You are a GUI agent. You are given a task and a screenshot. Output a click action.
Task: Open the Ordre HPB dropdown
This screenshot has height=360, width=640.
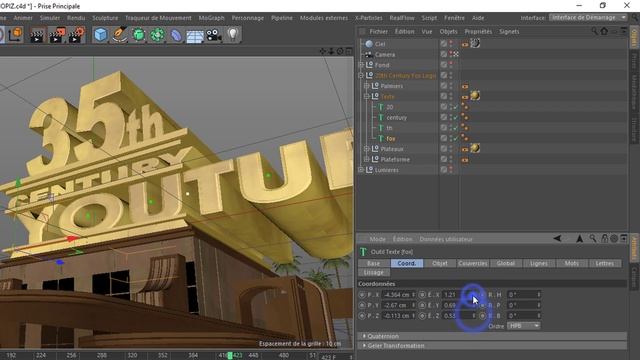(x=524, y=326)
